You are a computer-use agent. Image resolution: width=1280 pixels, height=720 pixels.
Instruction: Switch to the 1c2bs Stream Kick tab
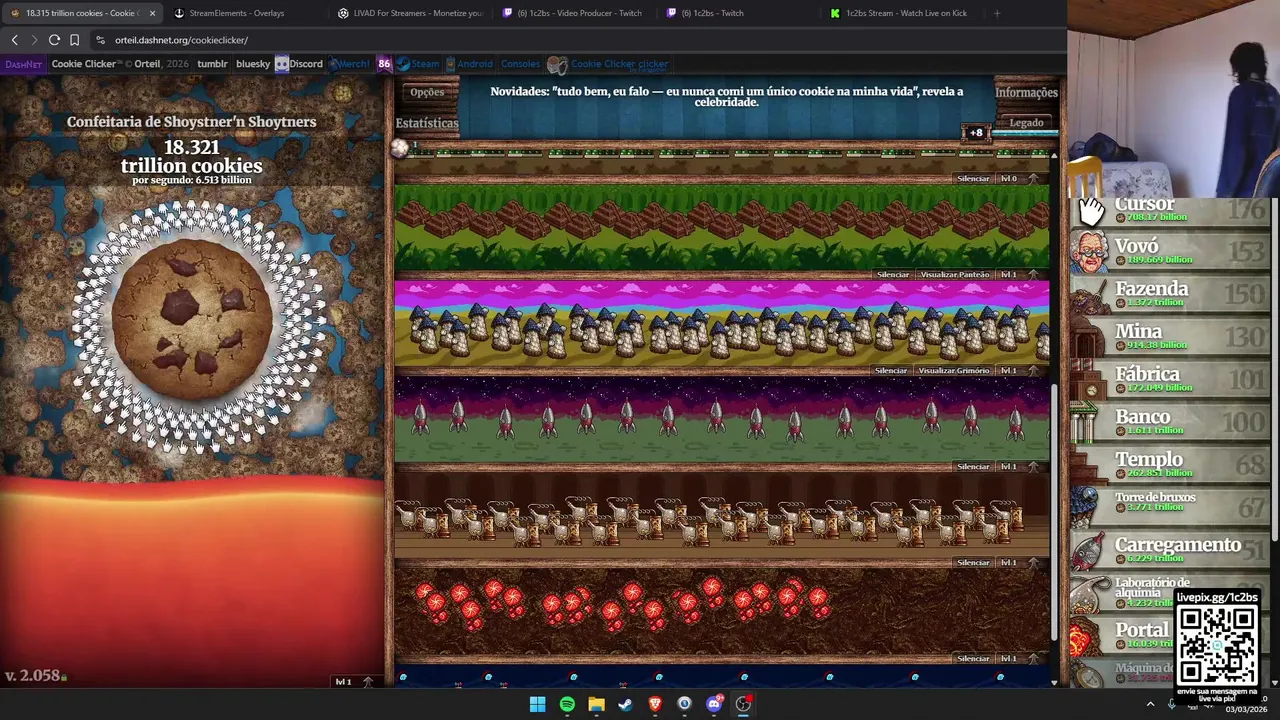900,13
